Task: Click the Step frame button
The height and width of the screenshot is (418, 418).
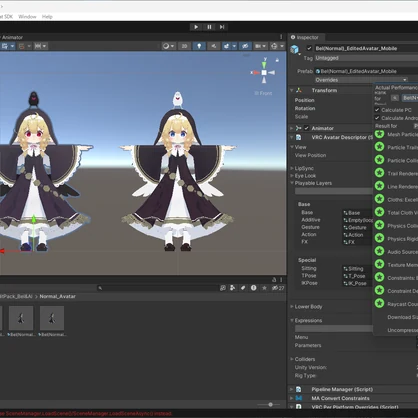Action: (x=222, y=27)
